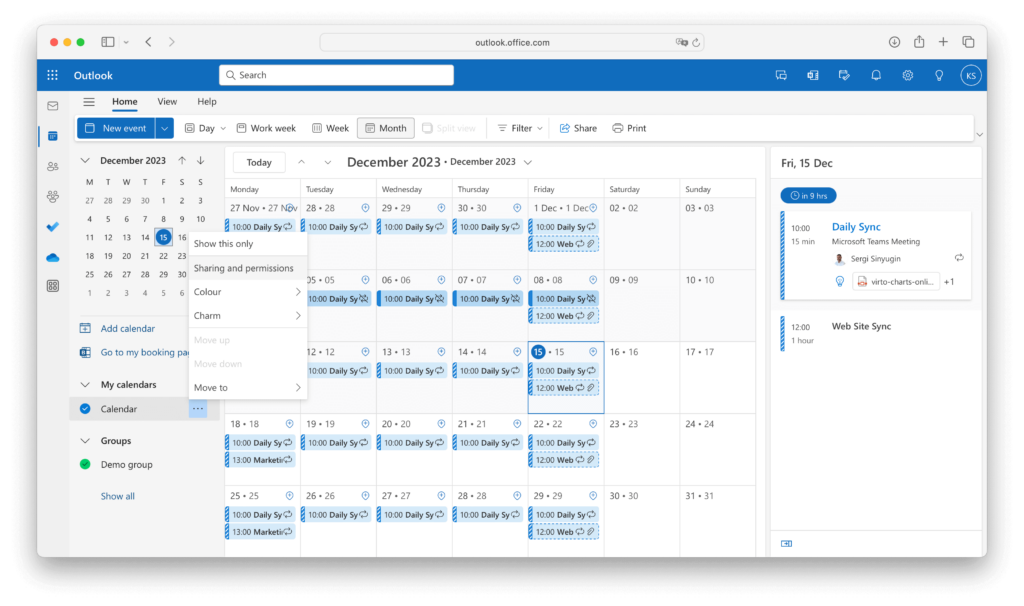This screenshot has width=1024, height=606.
Task: Click the Today button
Action: point(259,162)
